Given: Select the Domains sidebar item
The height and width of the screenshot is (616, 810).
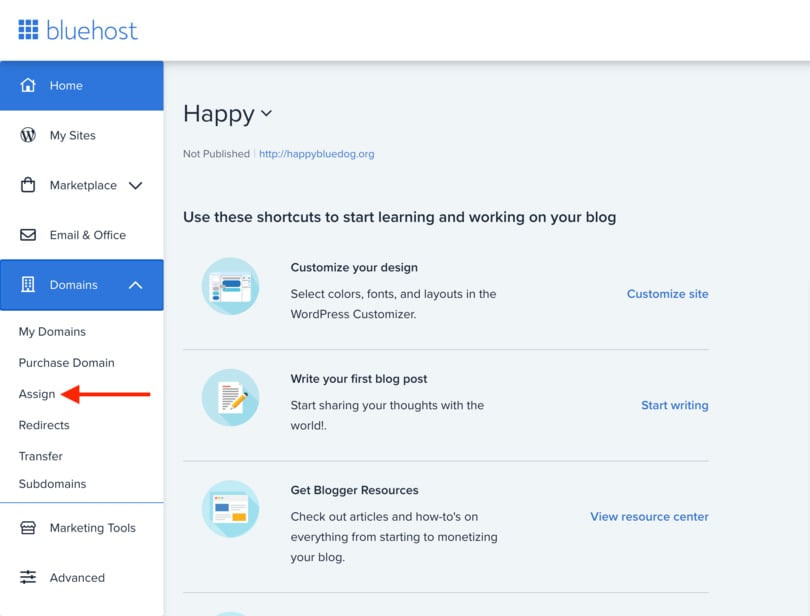Looking at the screenshot, I should (x=82, y=285).
